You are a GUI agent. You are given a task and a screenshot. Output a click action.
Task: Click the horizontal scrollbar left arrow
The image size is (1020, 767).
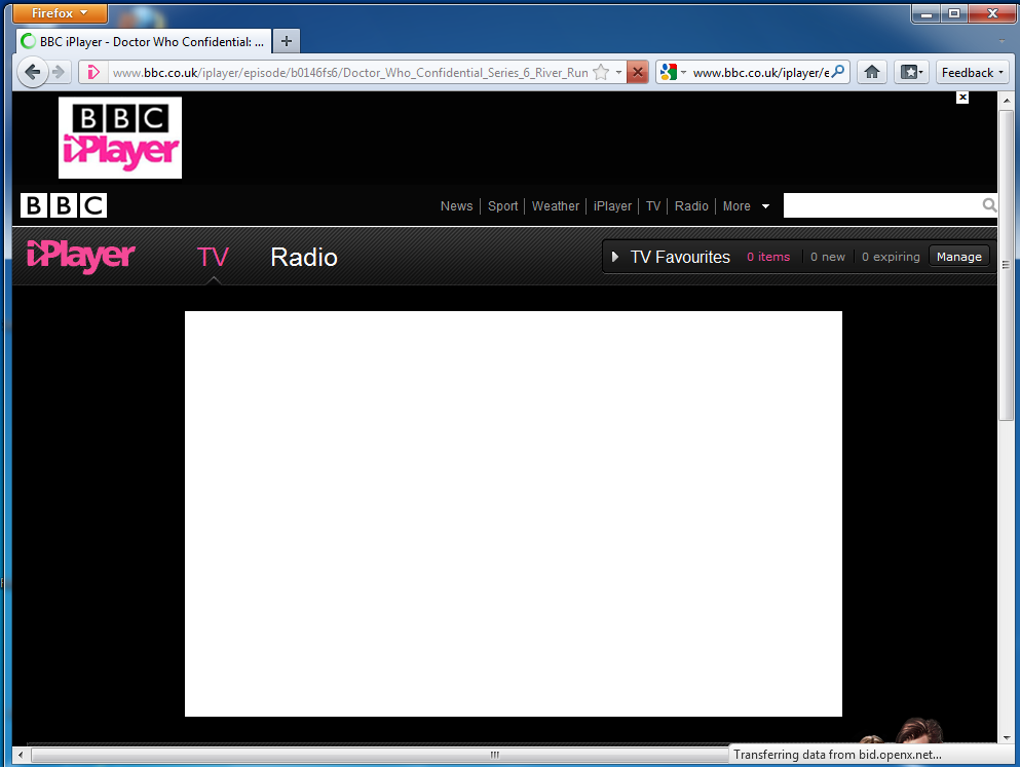21,755
